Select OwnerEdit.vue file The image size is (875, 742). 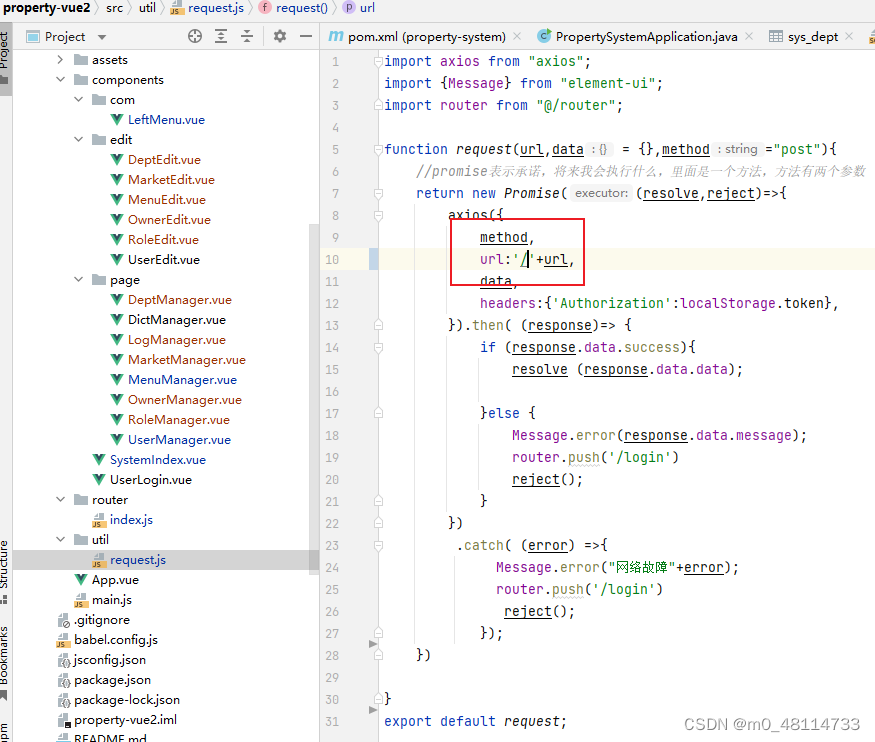point(169,220)
